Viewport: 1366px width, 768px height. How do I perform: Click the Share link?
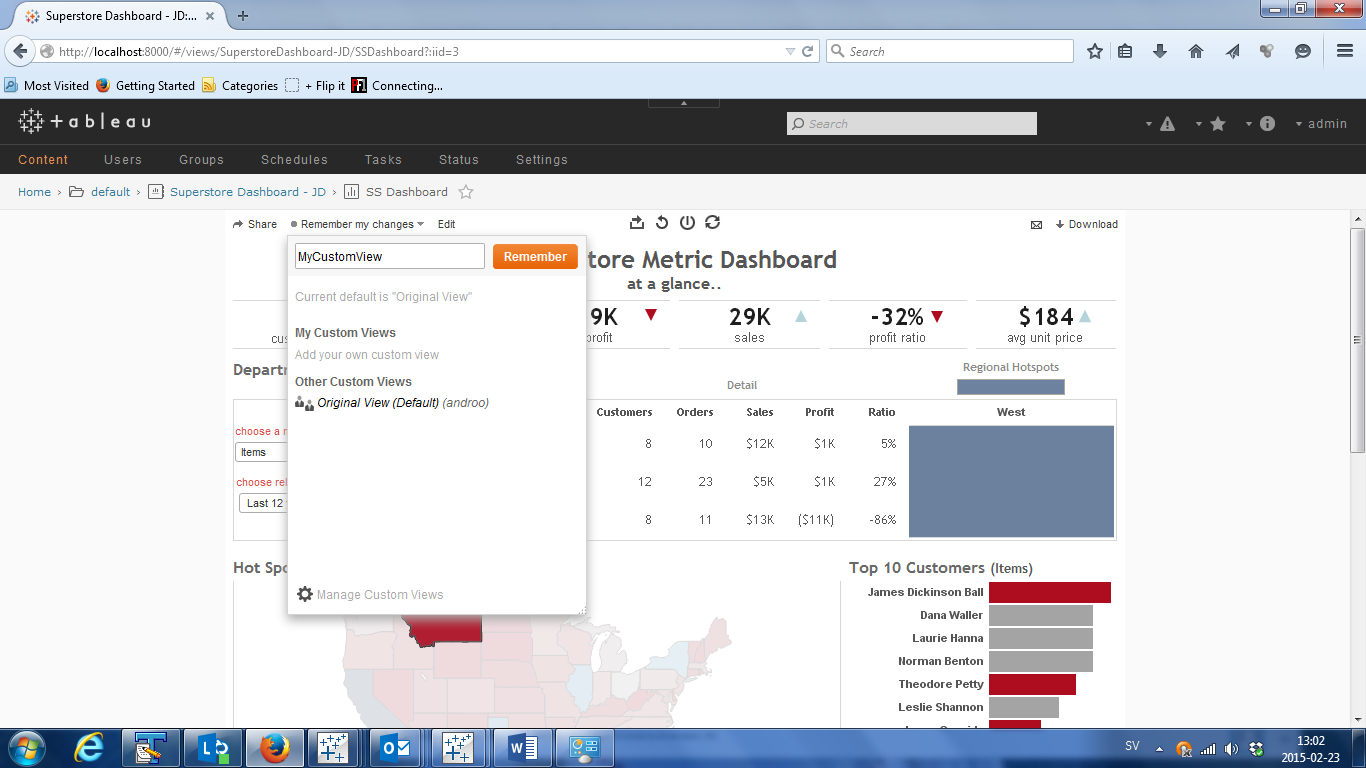(x=255, y=224)
